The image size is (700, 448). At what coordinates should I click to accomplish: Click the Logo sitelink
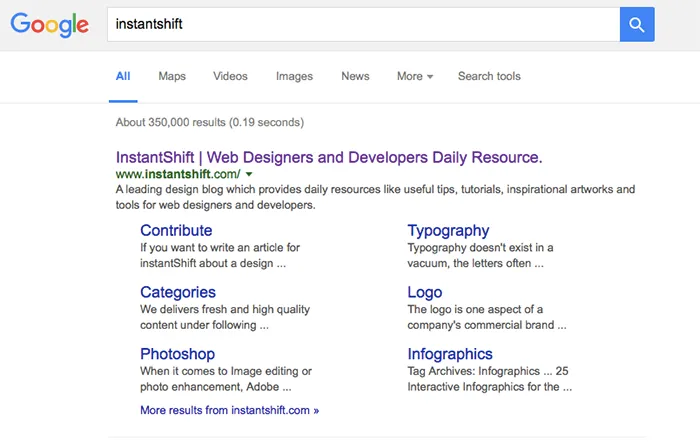[x=424, y=292]
